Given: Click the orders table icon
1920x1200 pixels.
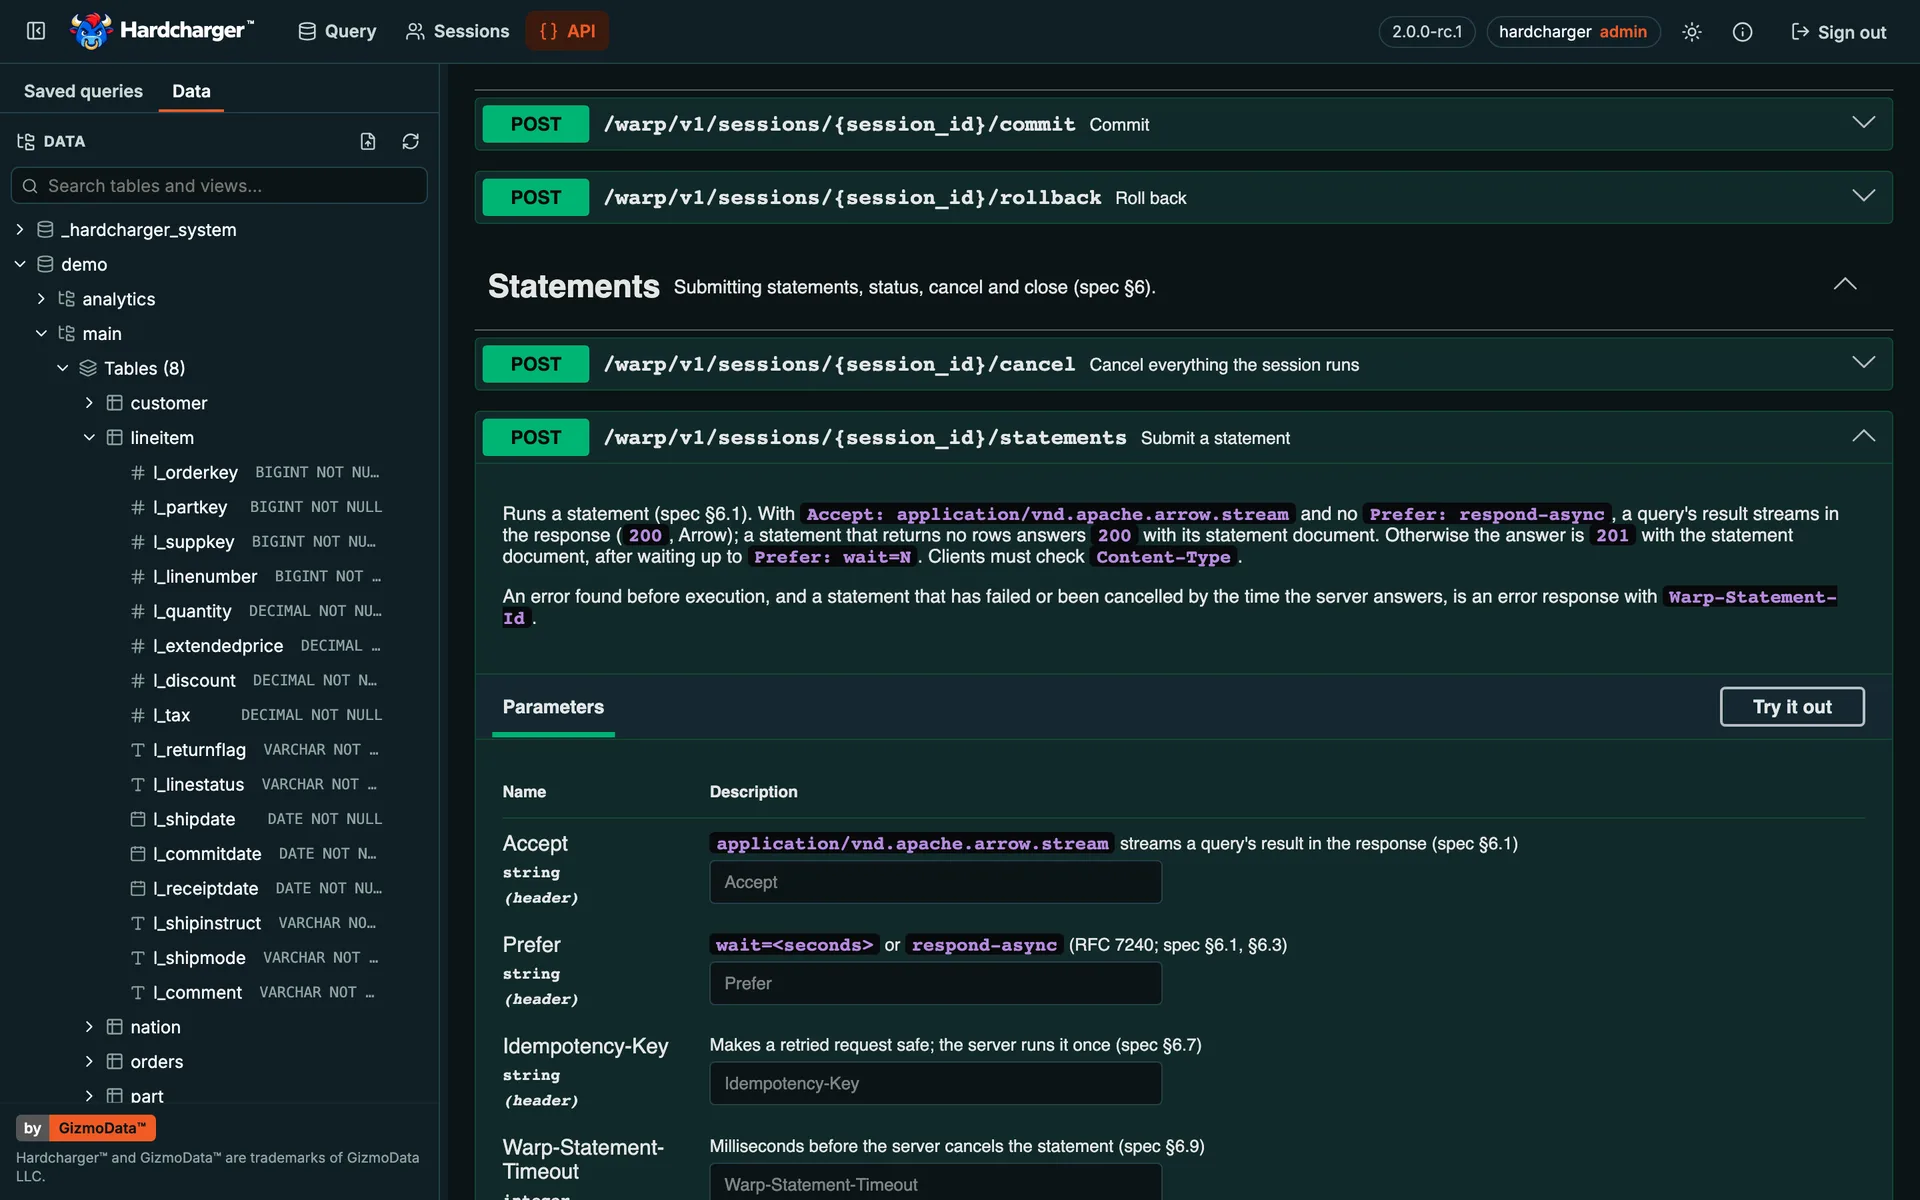Looking at the screenshot, I should [114, 1061].
